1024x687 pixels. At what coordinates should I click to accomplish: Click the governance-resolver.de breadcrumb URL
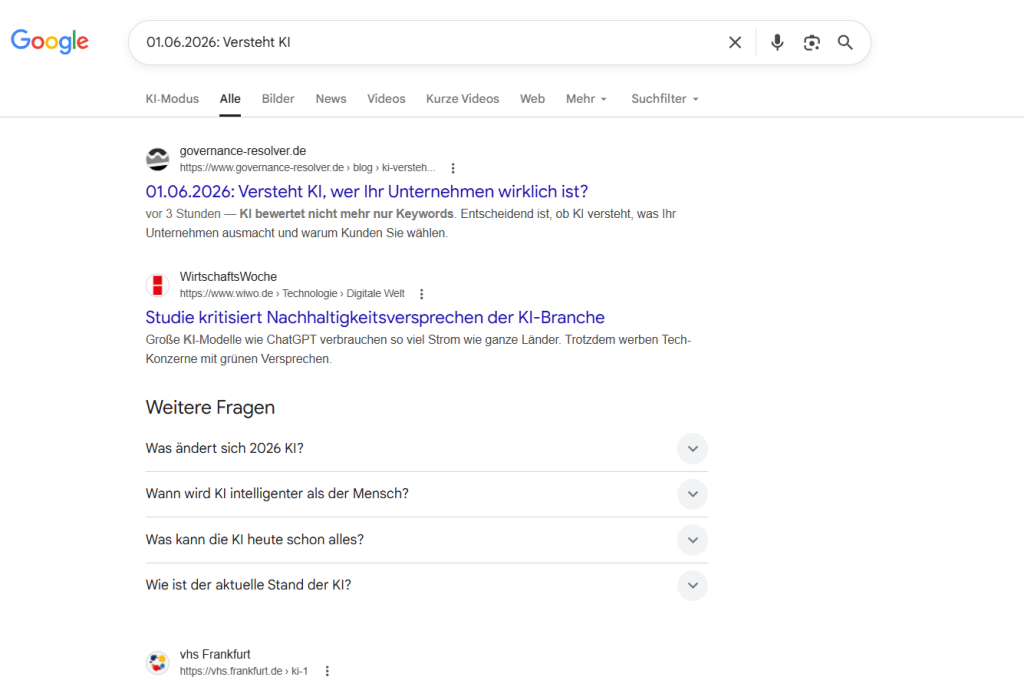(x=307, y=168)
